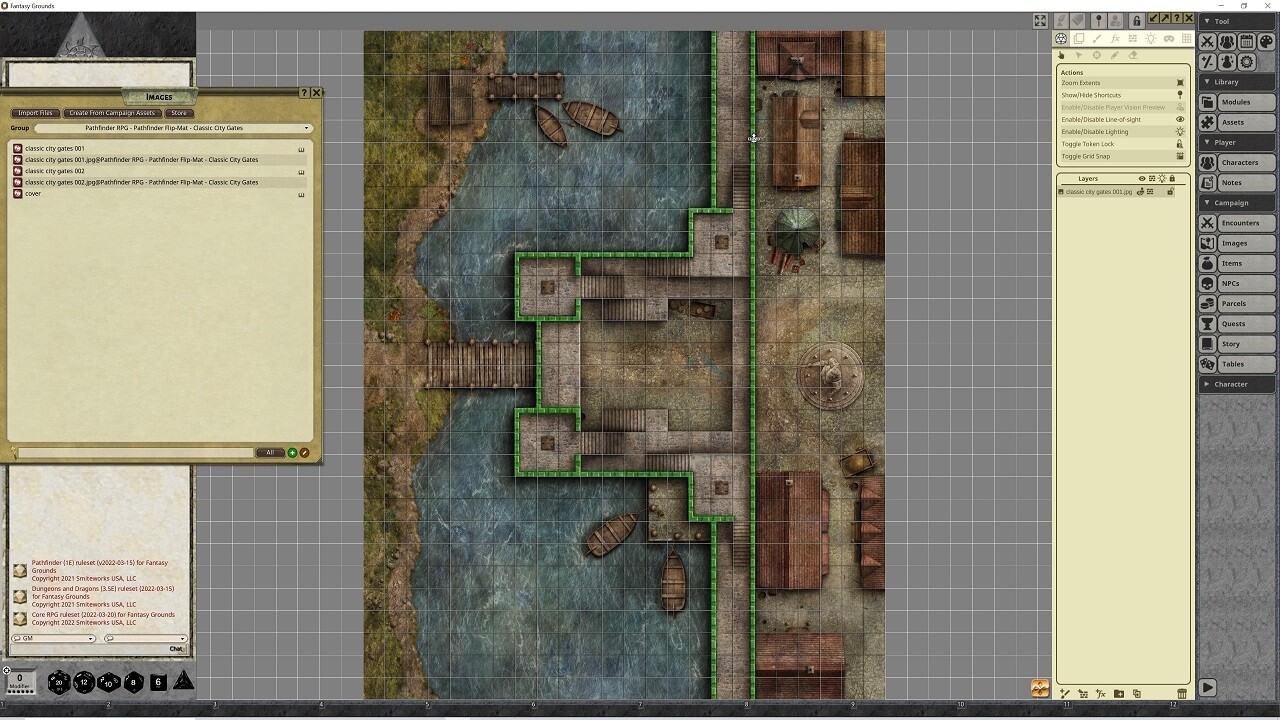Roll the d20 die in the dice tray
The height and width of the screenshot is (720, 1280).
point(58,682)
